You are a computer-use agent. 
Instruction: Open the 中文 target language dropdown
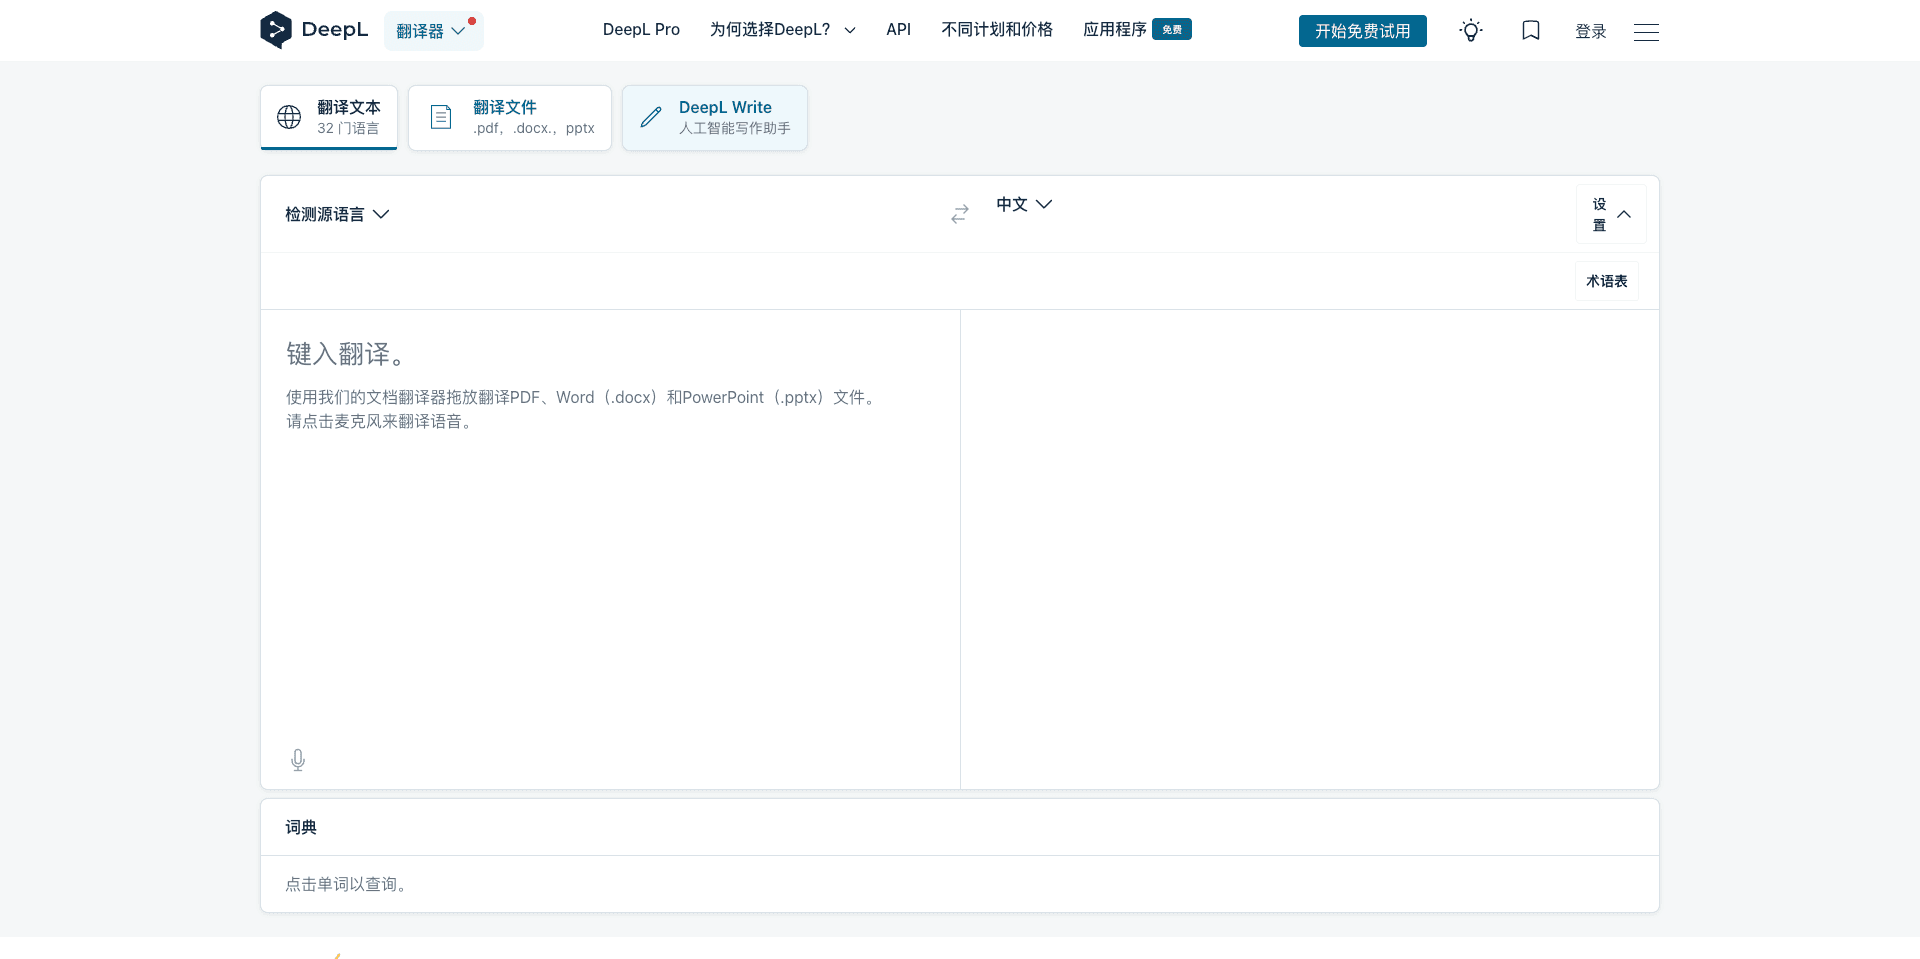coord(1024,204)
